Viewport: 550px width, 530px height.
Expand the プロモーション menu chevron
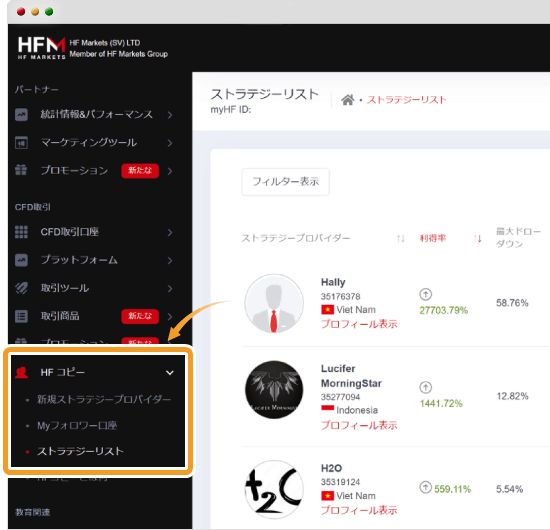point(170,171)
